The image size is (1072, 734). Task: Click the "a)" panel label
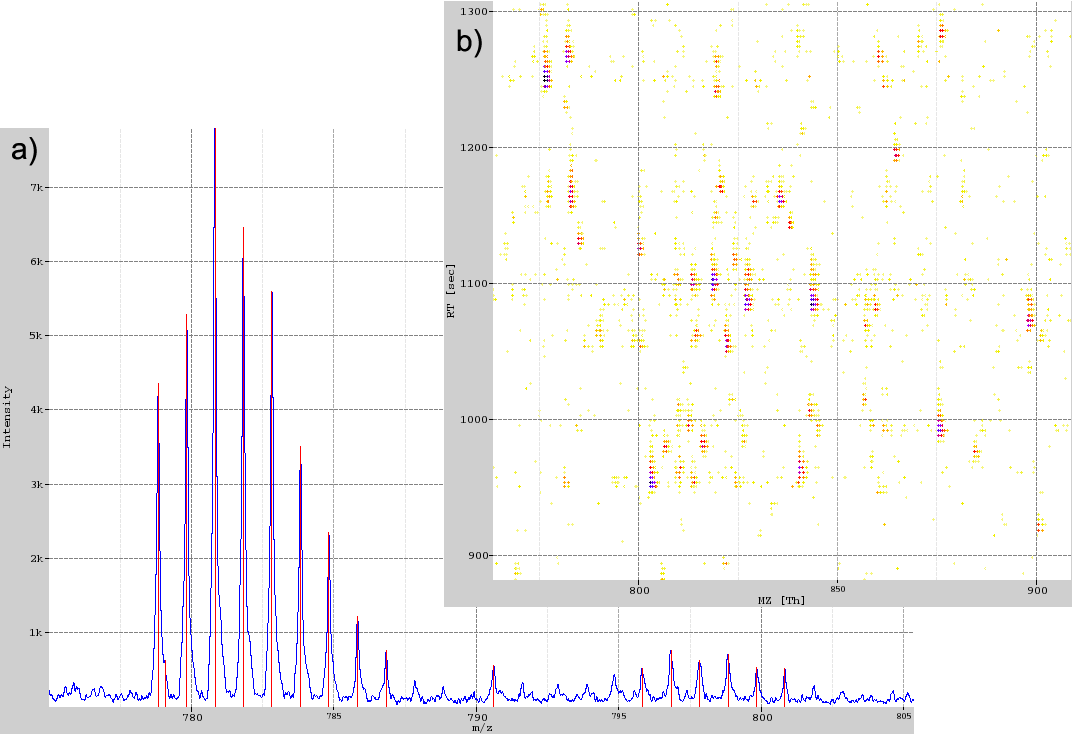(x=24, y=150)
